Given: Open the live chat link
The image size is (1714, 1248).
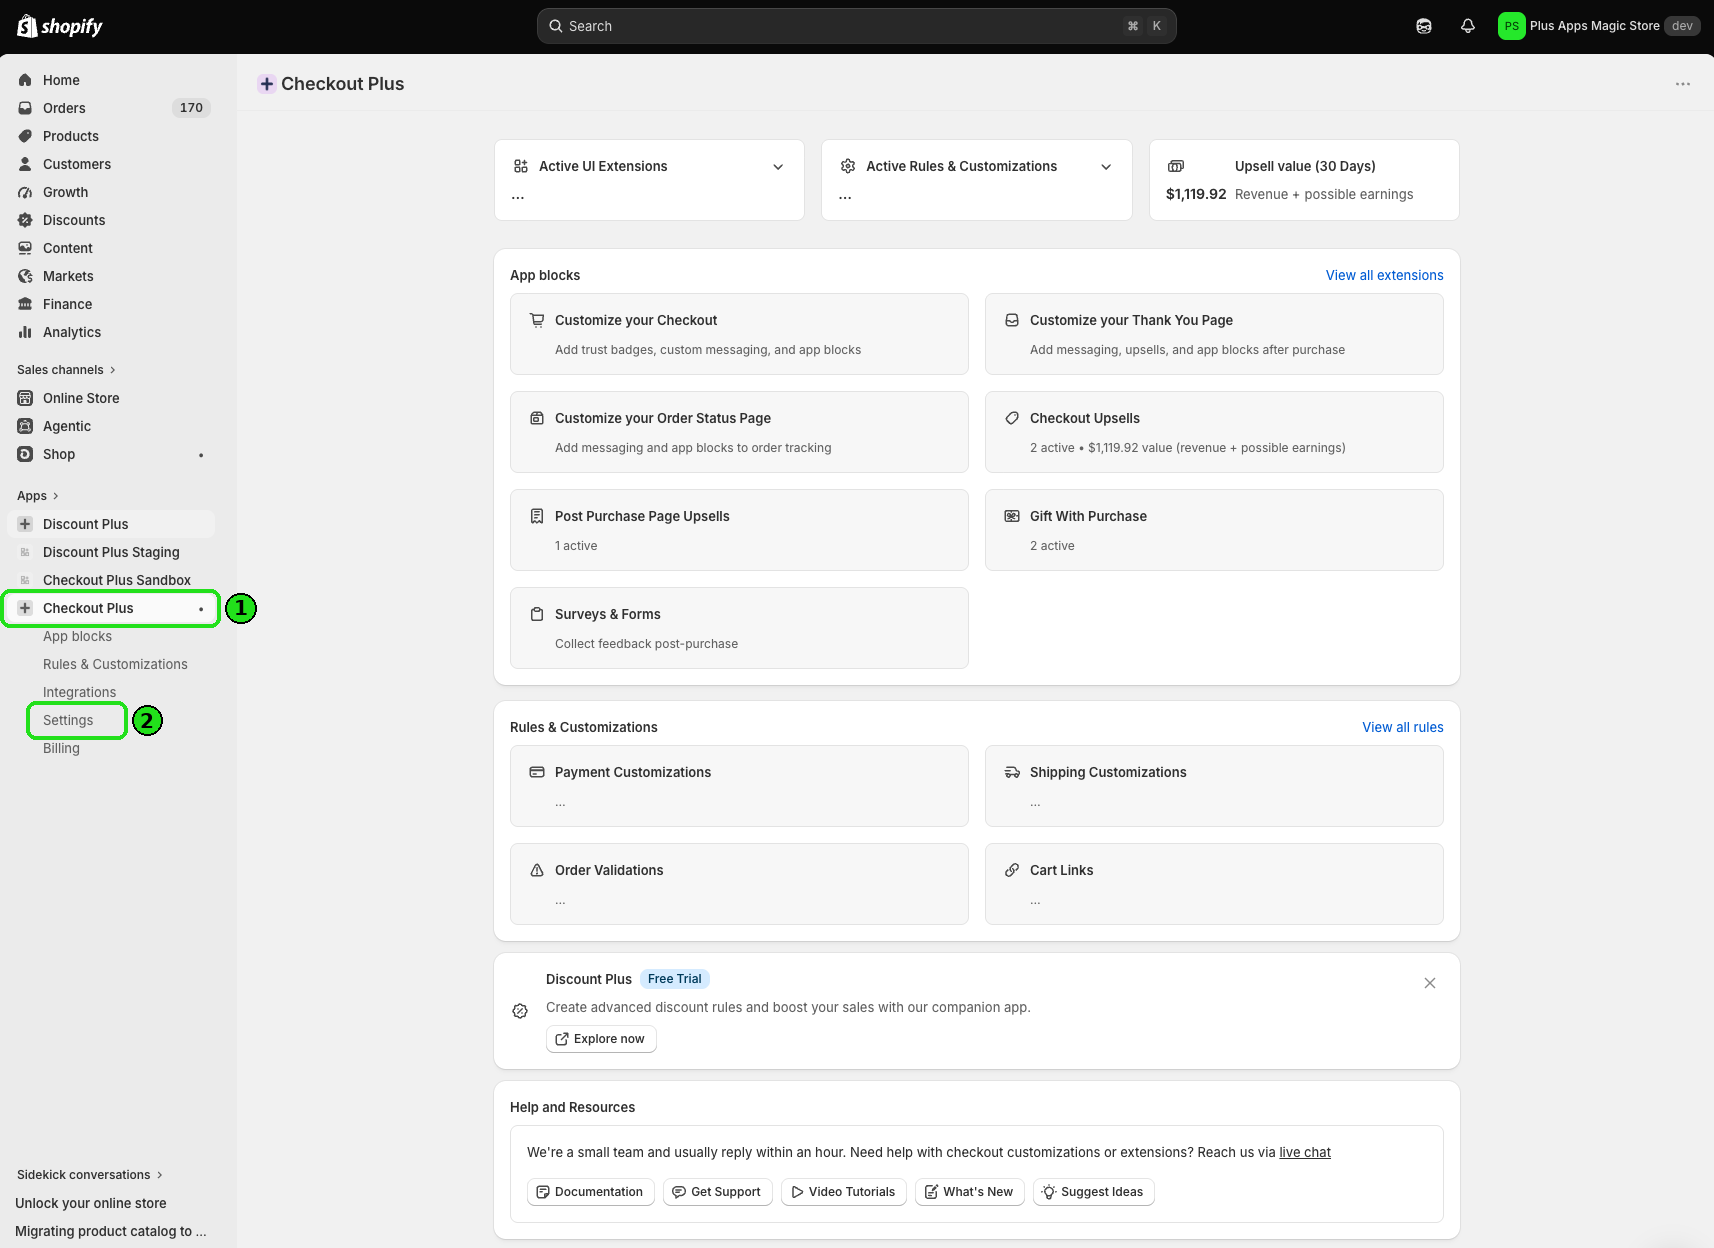Looking at the screenshot, I should (1305, 1152).
